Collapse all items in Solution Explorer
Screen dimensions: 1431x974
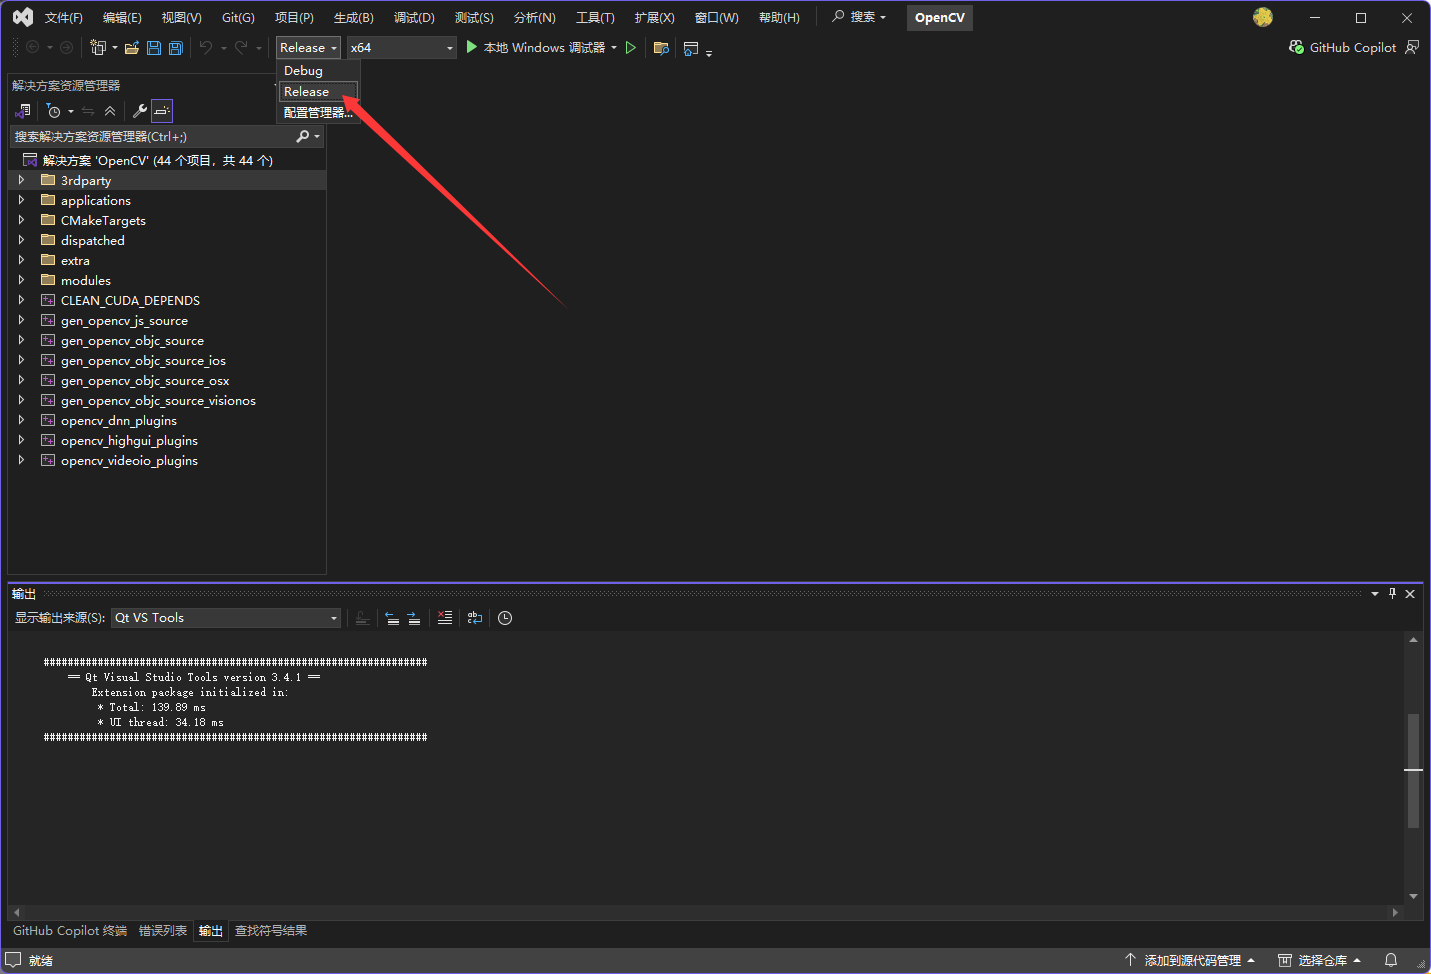110,111
